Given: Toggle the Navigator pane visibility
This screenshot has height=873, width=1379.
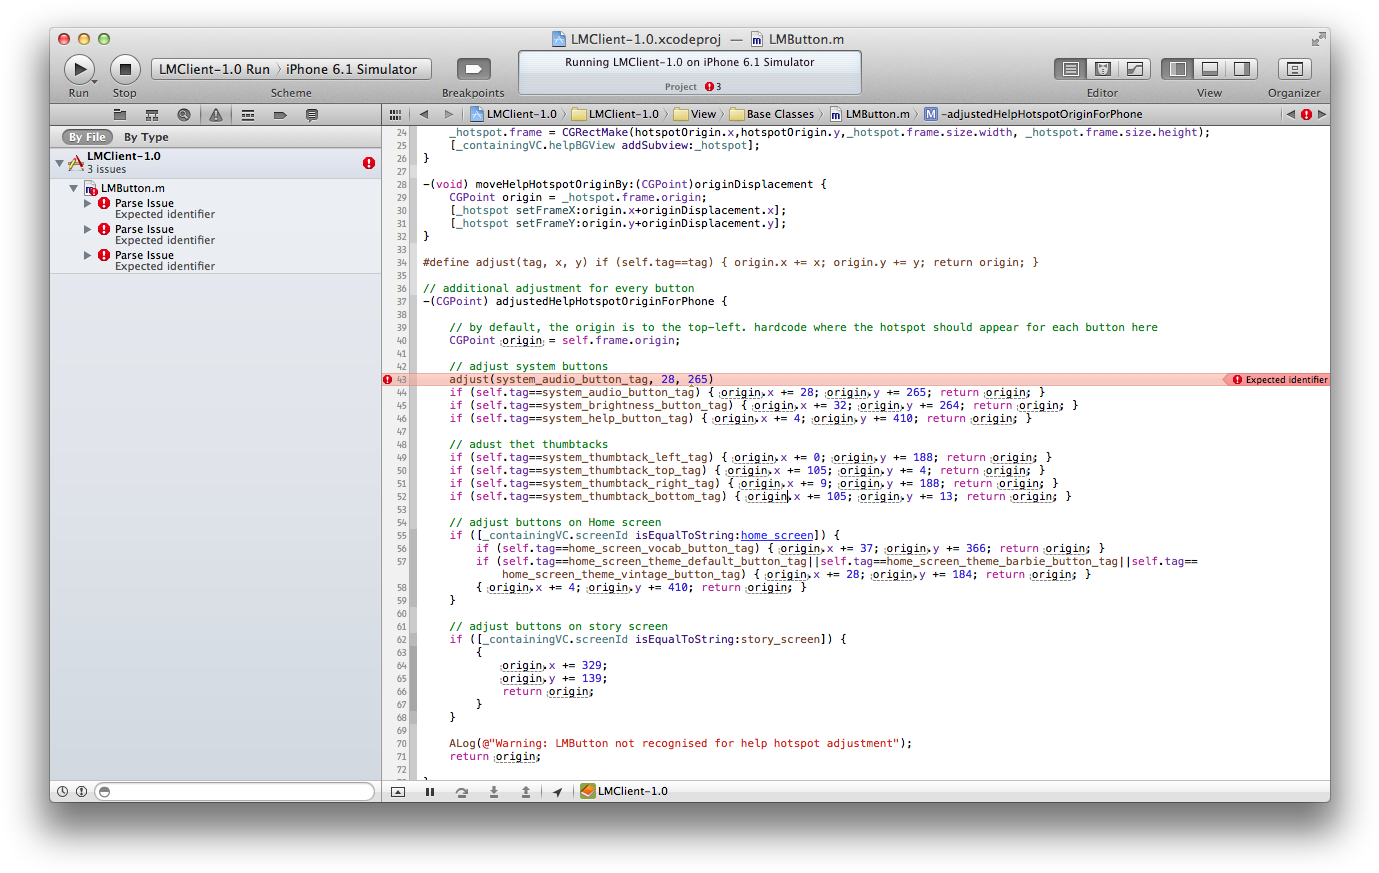Looking at the screenshot, I should point(1178,69).
